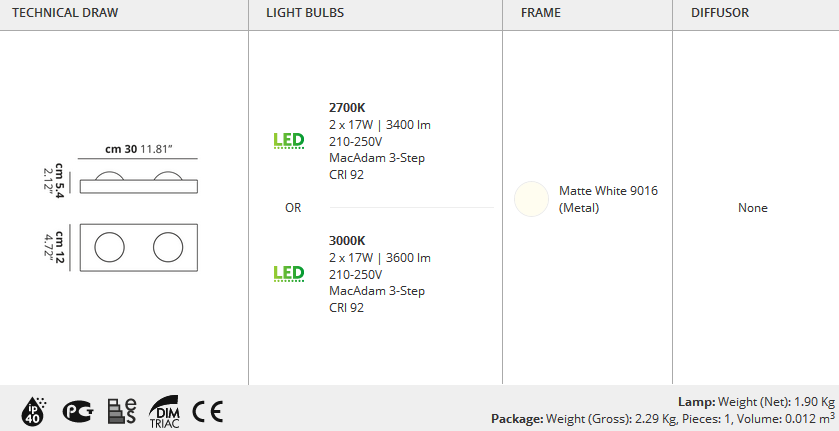
Task: Click the LED icon beside 2700K
Action: (x=288, y=140)
